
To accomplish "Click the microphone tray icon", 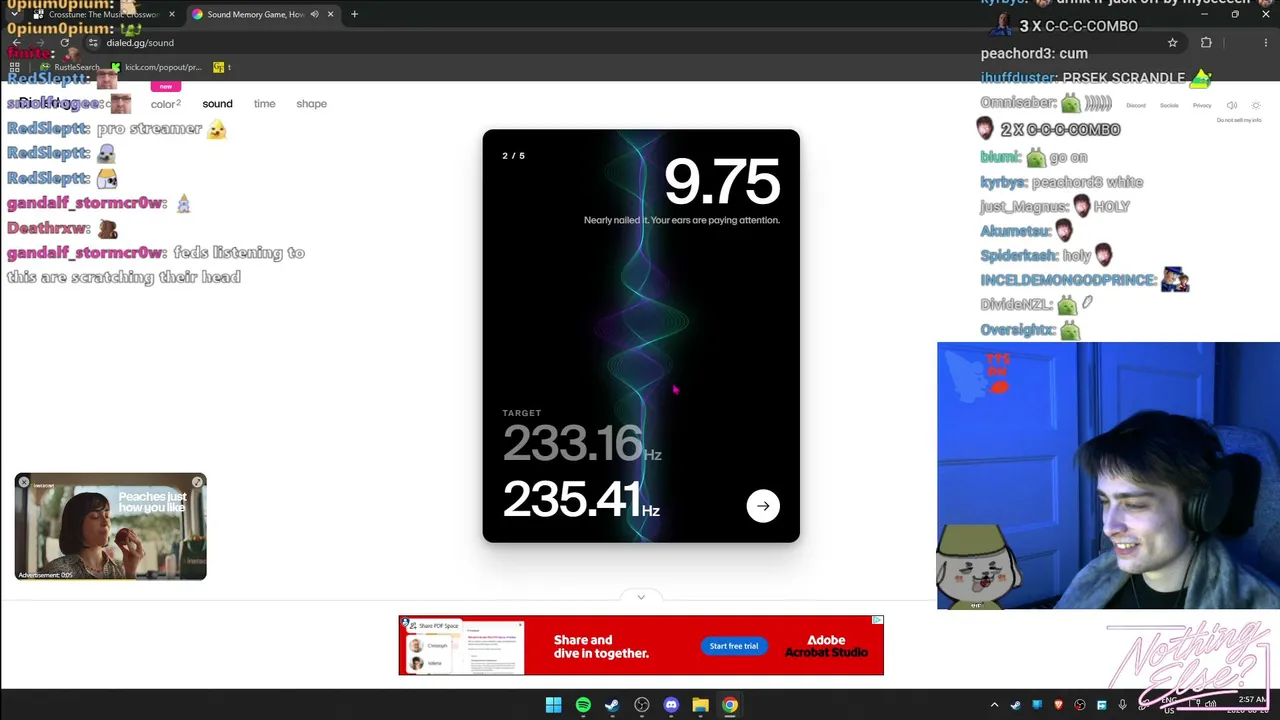I will [1123, 705].
